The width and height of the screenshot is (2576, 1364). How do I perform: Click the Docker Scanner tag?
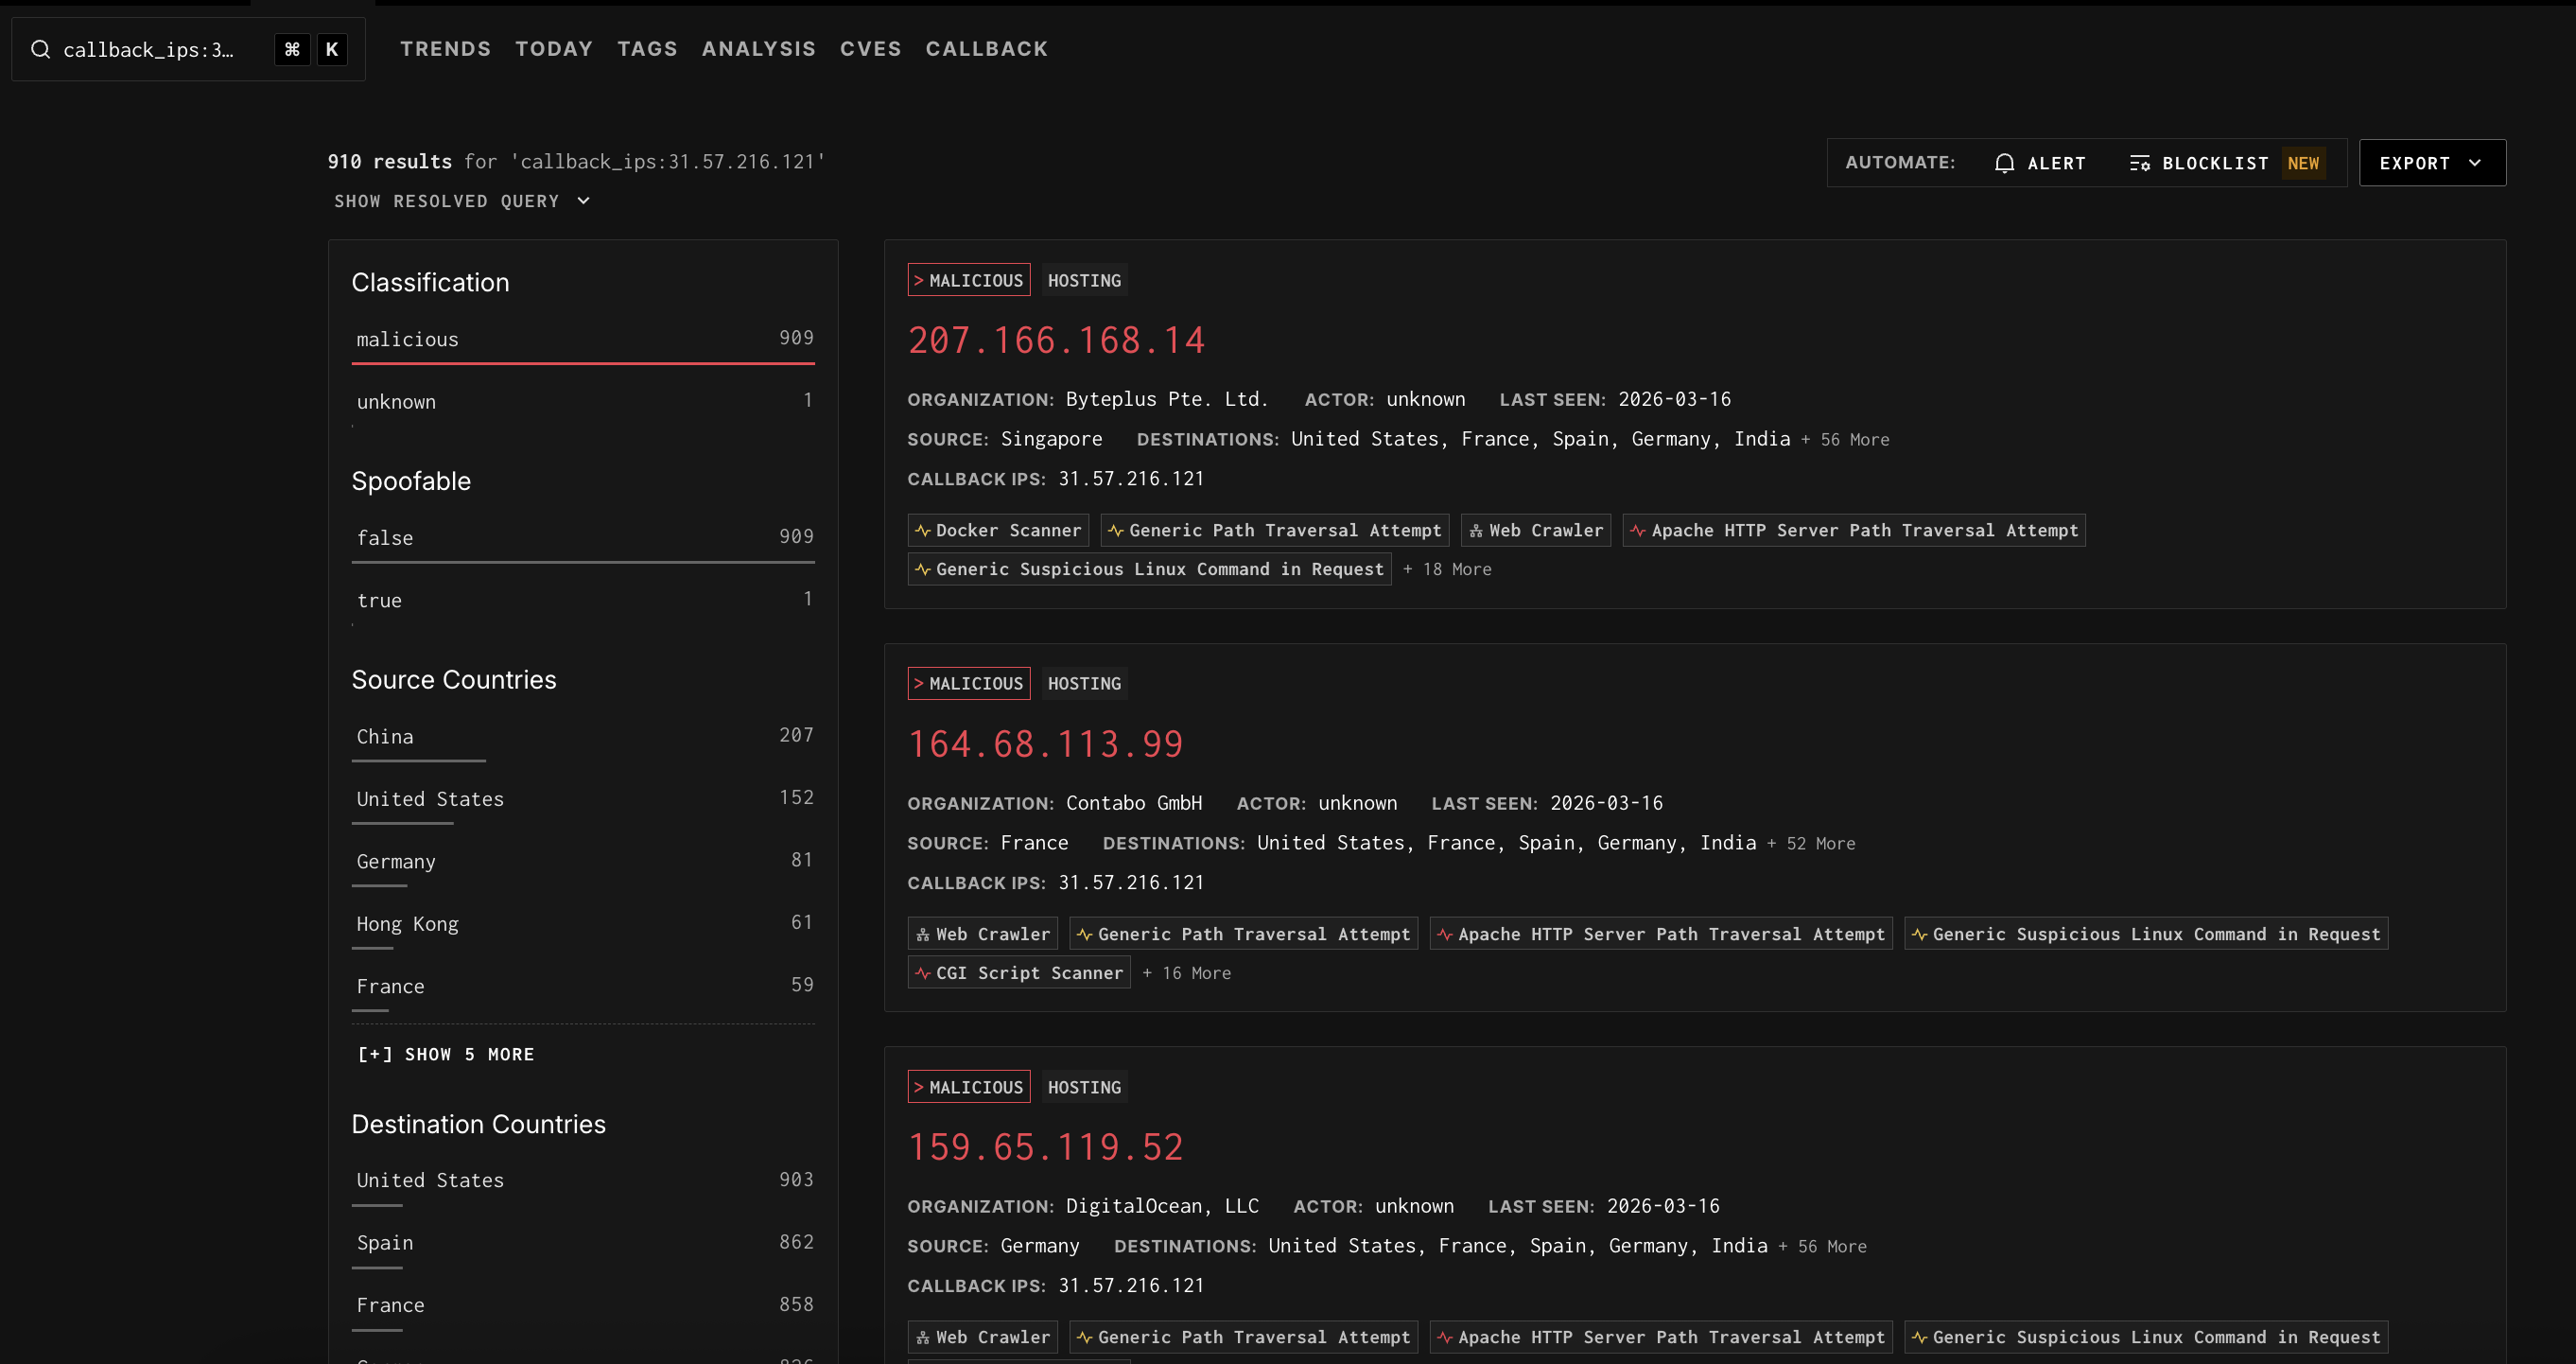(x=997, y=530)
